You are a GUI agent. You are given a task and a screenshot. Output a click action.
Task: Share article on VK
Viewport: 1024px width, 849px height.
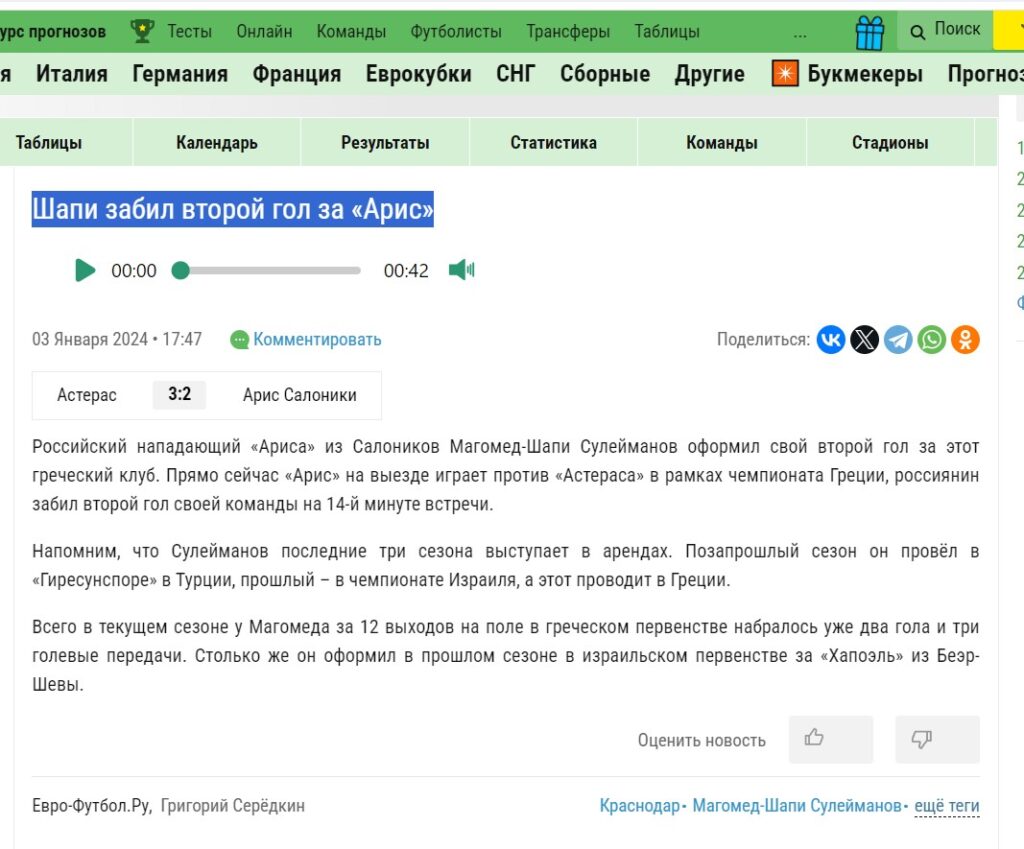(x=831, y=340)
